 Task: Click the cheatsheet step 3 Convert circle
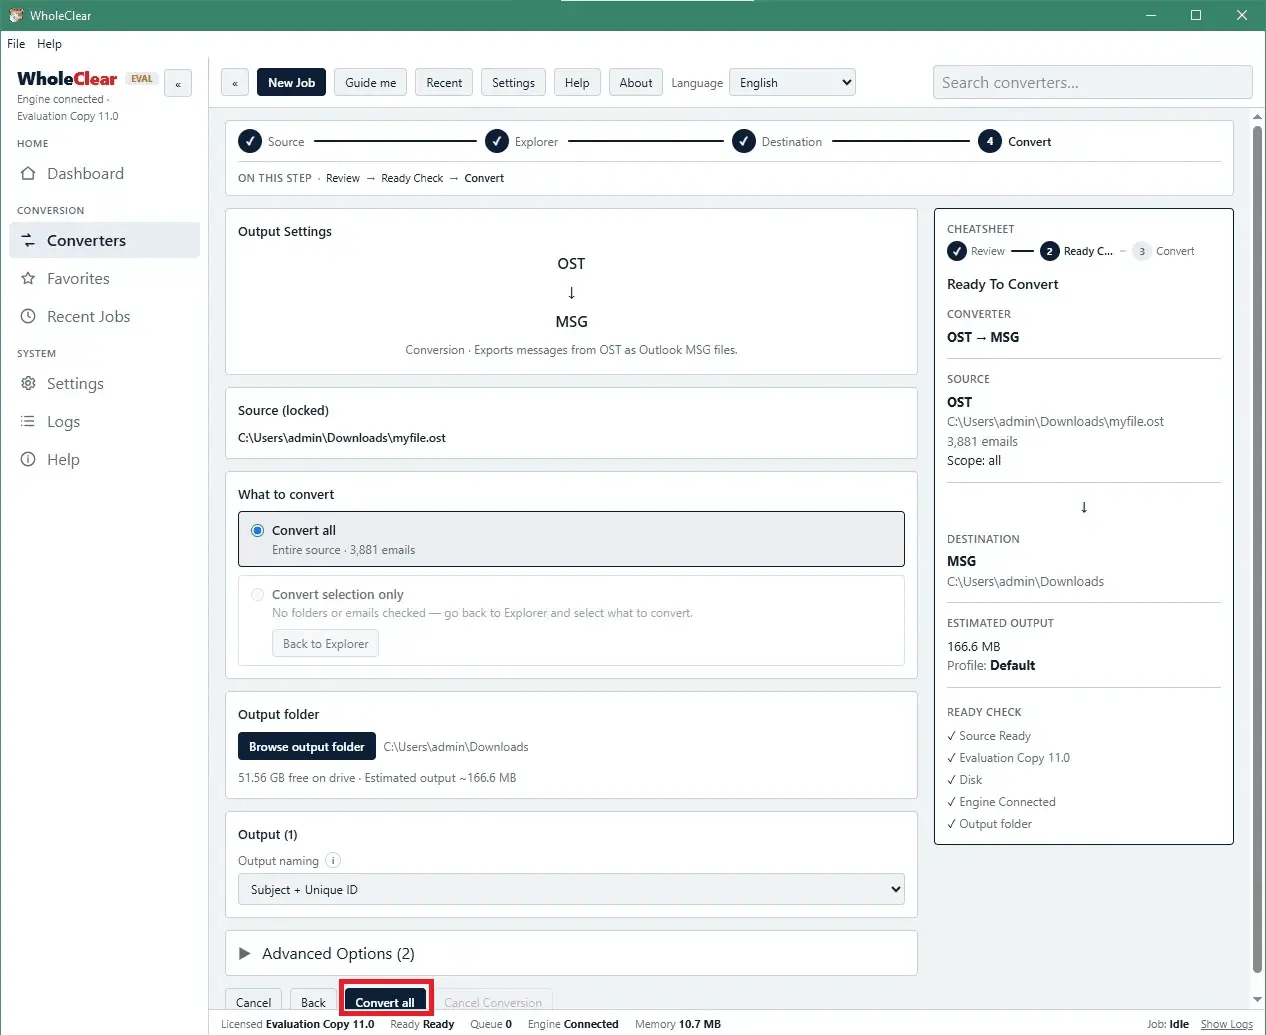point(1142,251)
